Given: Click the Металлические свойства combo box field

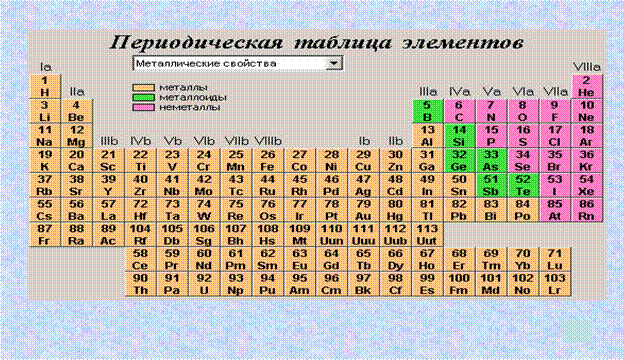Looking at the screenshot, I should (x=238, y=63).
